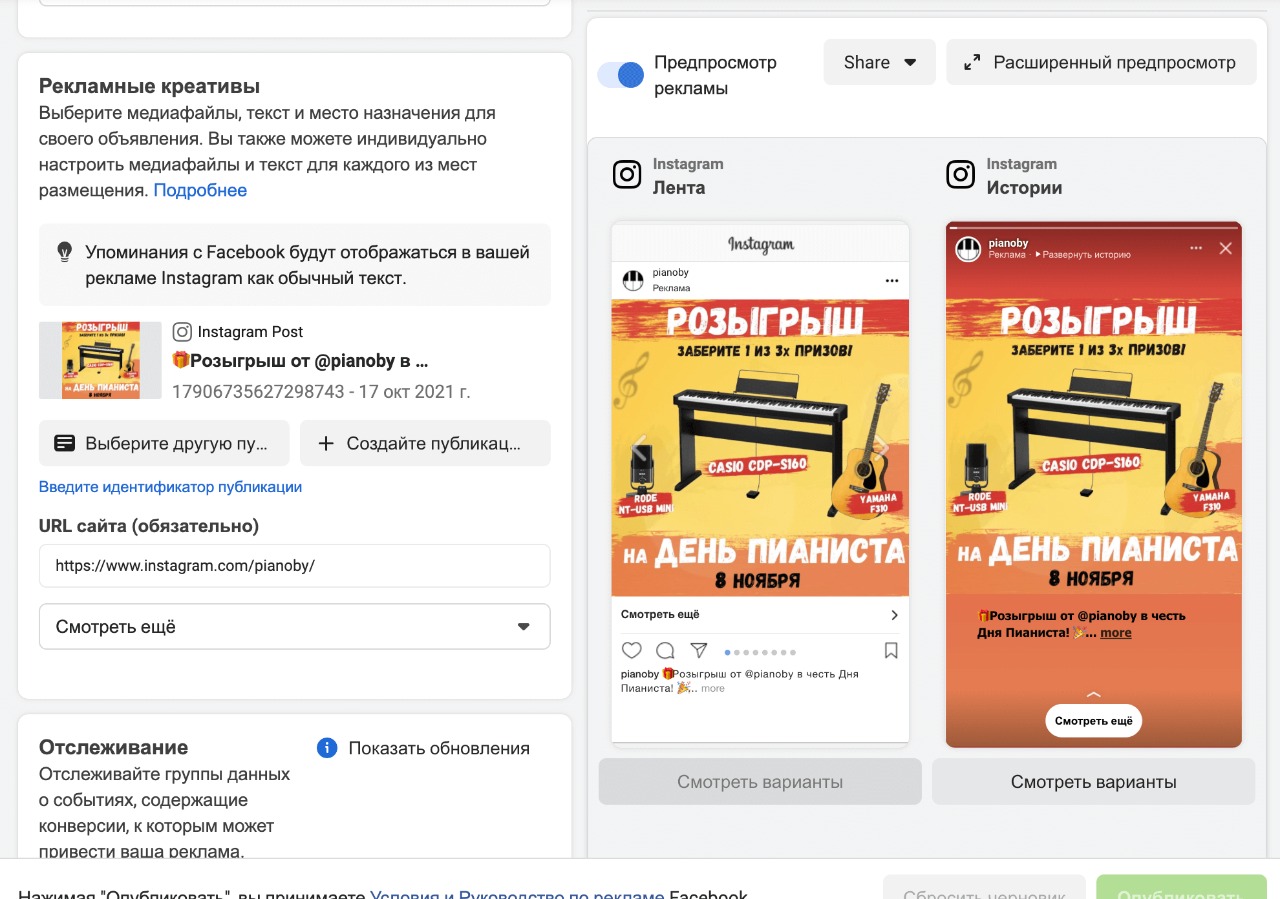Toggle the Предпросмотр рекламы switch
Image resolution: width=1280 pixels, height=899 pixels.
click(x=620, y=75)
